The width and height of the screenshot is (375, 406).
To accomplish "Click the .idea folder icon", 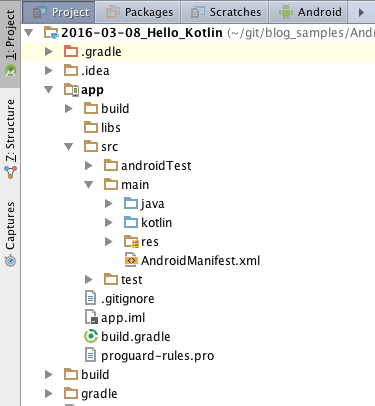I will tap(71, 71).
